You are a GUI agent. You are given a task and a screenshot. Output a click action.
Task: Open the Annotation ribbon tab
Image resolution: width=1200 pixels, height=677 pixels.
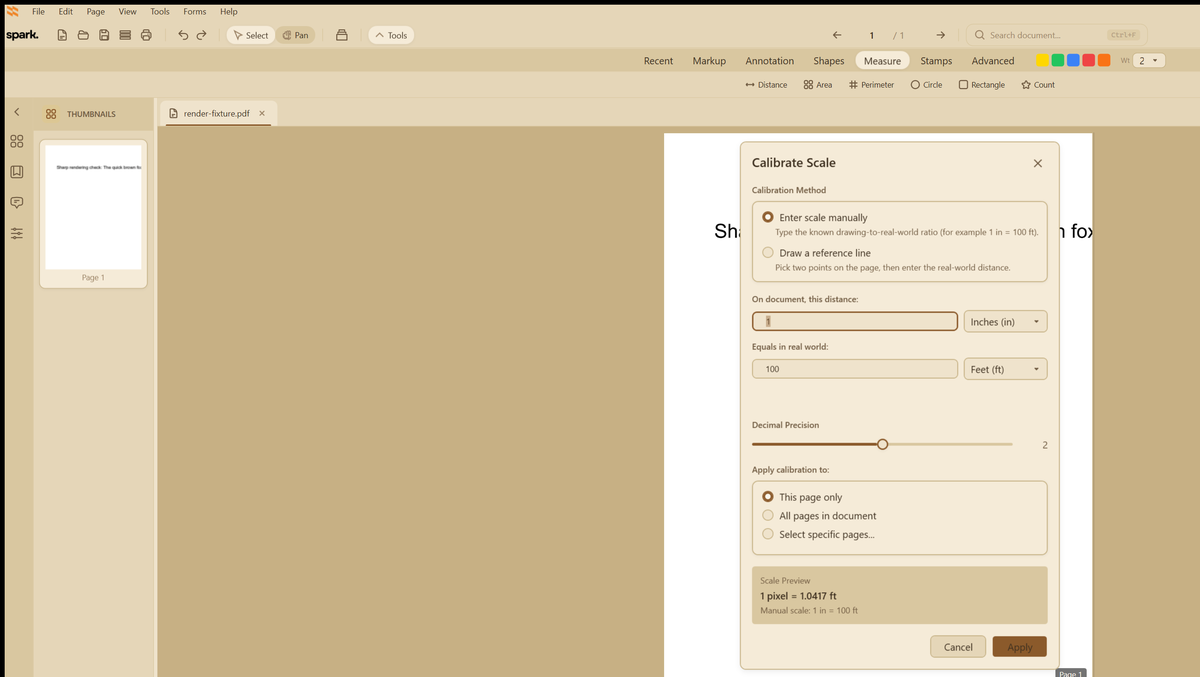coord(770,61)
